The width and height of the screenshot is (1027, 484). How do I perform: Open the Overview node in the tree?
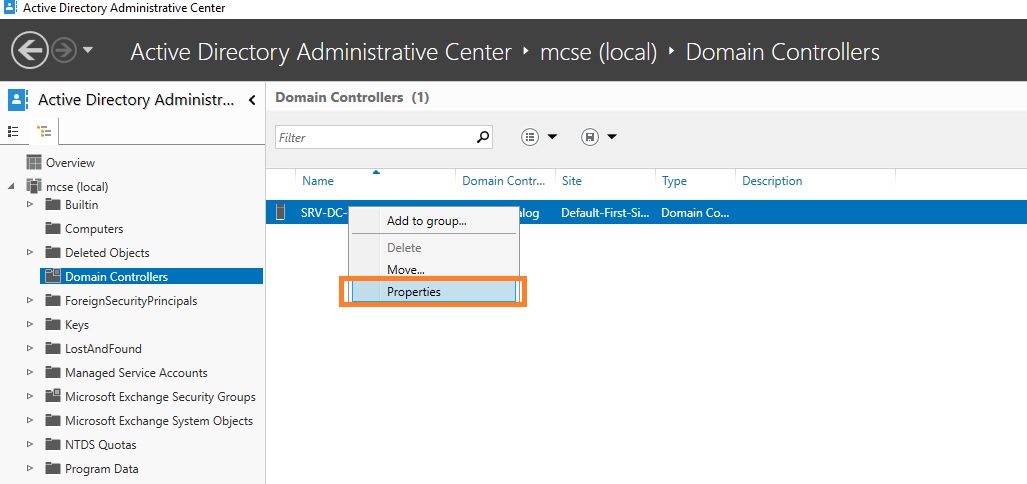pos(70,163)
